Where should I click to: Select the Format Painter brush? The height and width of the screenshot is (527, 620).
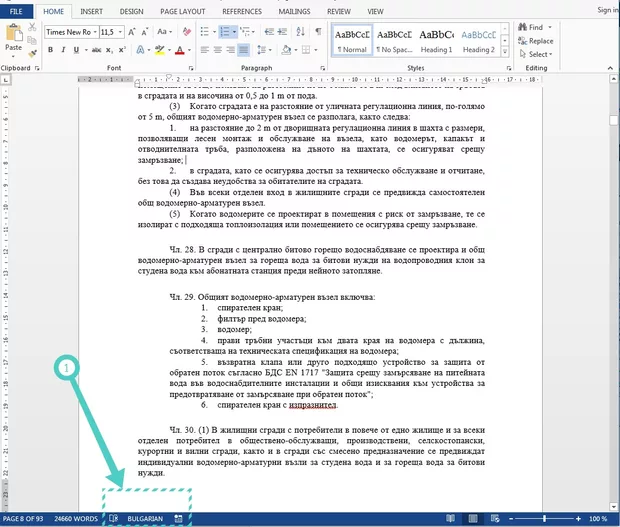click(x=33, y=54)
